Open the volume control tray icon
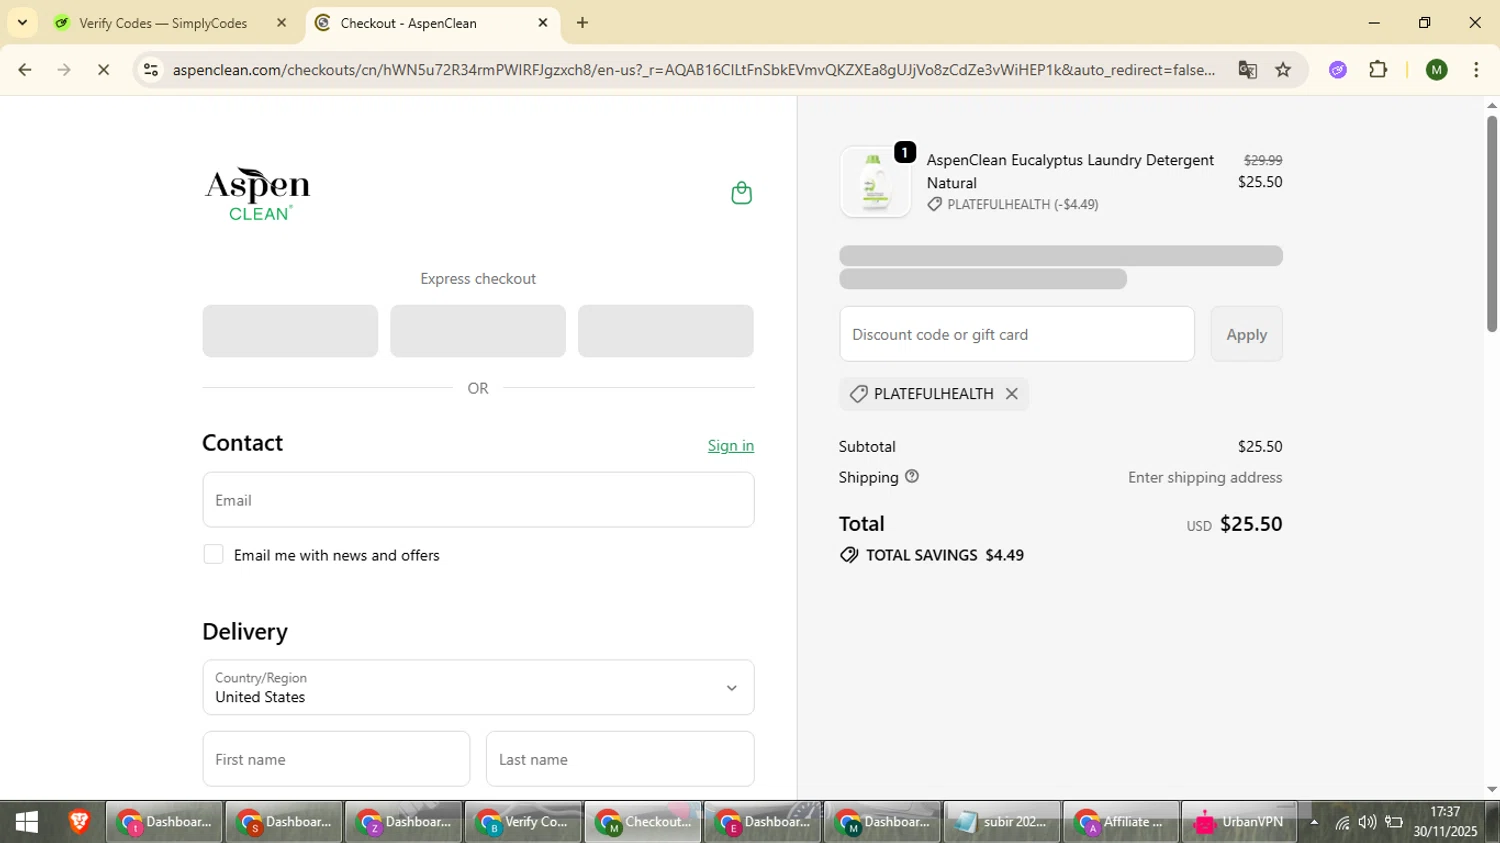The height and width of the screenshot is (843, 1500). [1367, 823]
